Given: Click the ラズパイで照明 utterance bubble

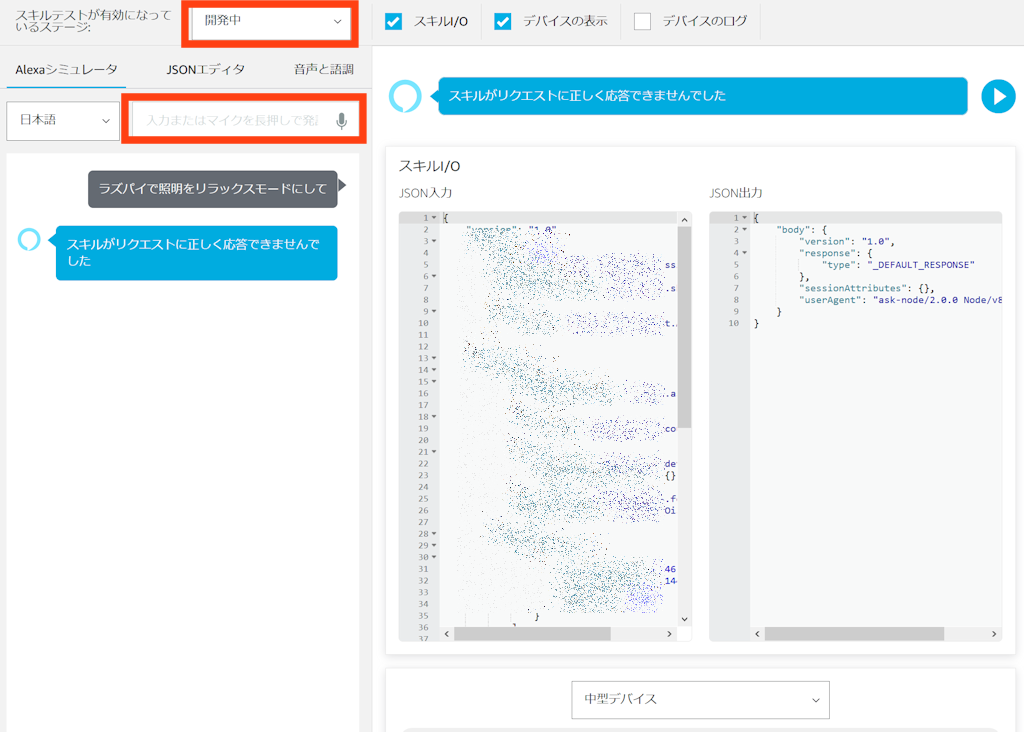Looking at the screenshot, I should tap(212, 189).
